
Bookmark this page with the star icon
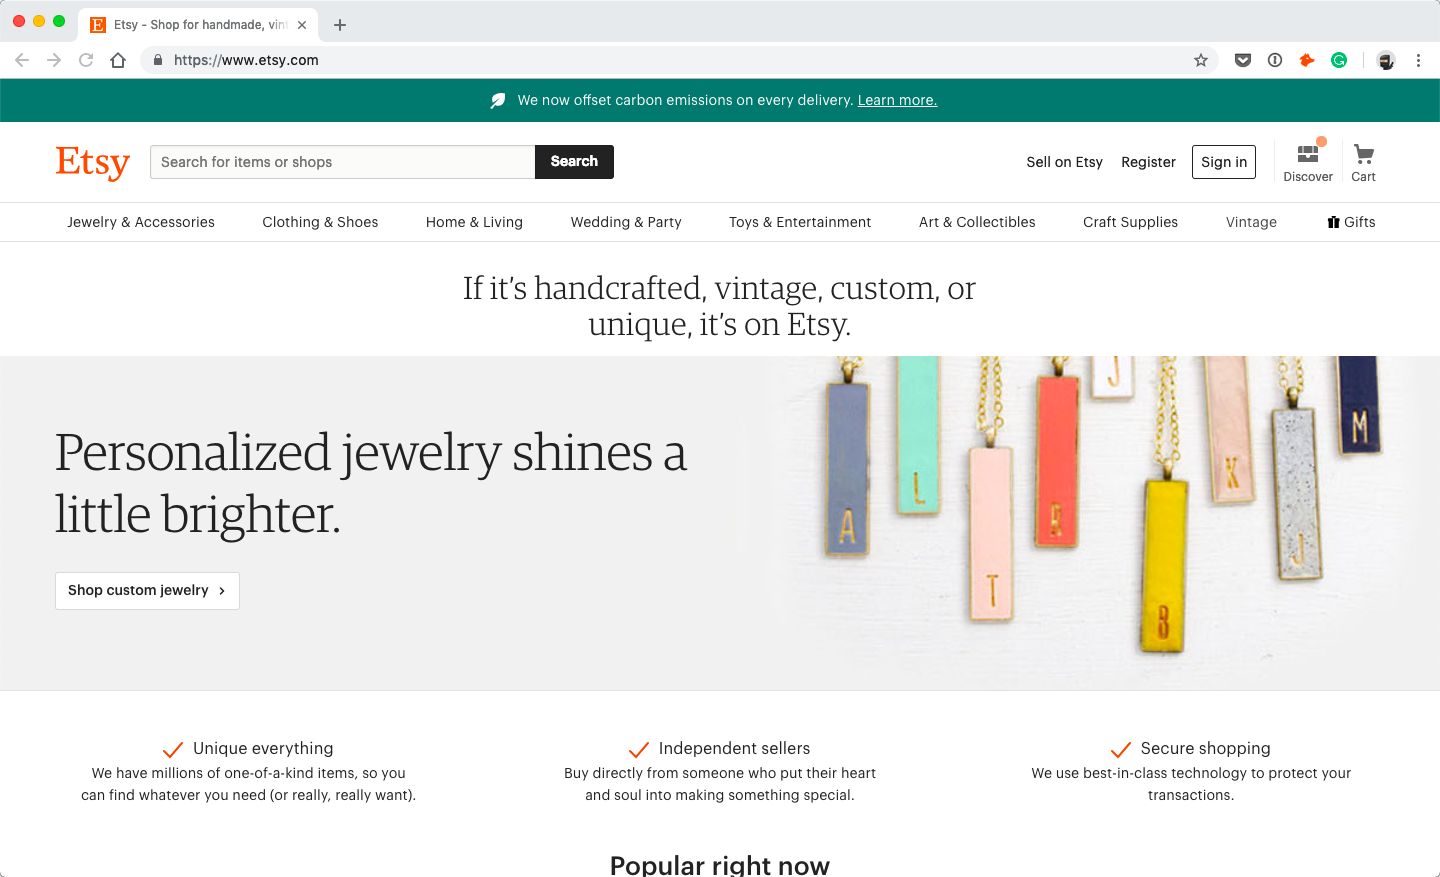coord(1201,60)
